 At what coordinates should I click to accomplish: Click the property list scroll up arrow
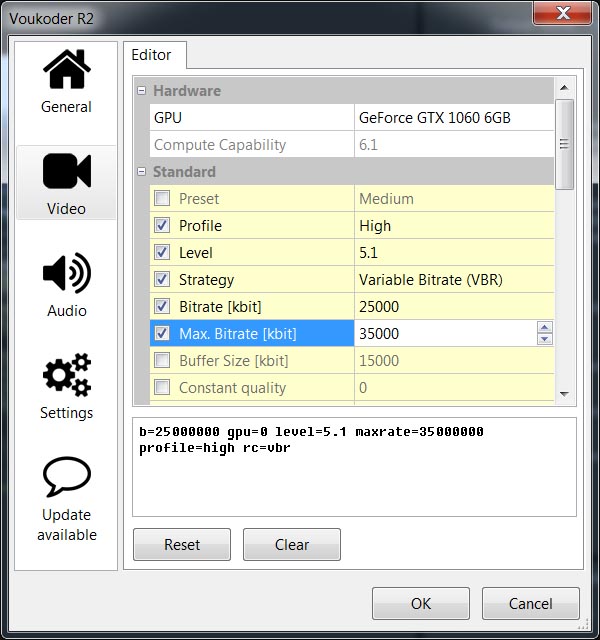tap(564, 87)
